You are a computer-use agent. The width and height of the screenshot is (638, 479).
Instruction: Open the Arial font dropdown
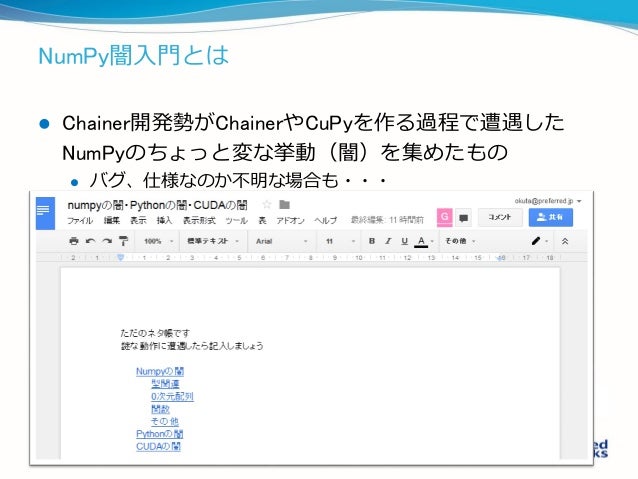(x=281, y=241)
